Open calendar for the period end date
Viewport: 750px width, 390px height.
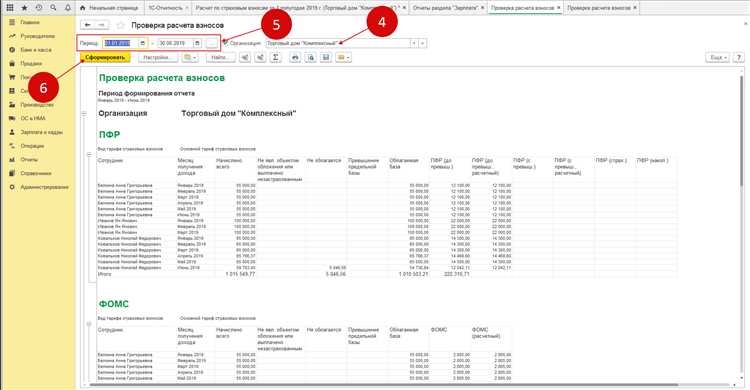[197, 43]
